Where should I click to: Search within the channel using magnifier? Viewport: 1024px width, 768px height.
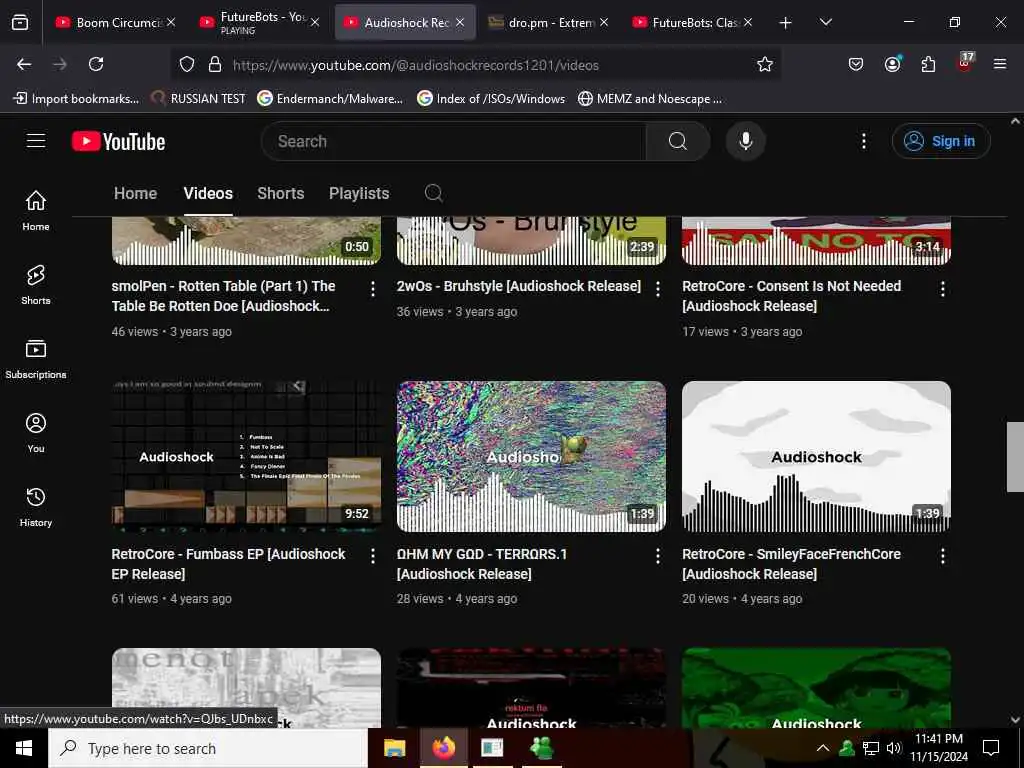(x=434, y=193)
